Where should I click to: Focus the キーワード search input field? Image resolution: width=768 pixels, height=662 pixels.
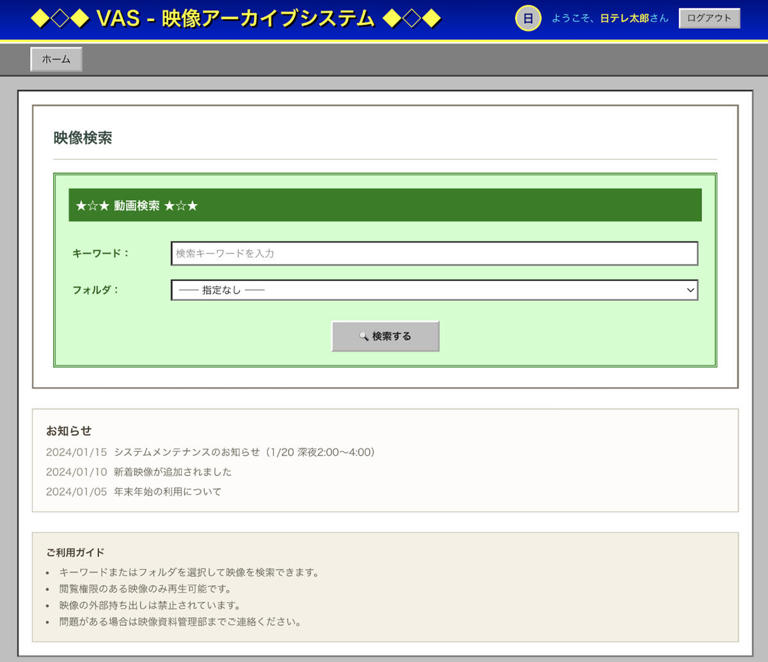pos(434,254)
